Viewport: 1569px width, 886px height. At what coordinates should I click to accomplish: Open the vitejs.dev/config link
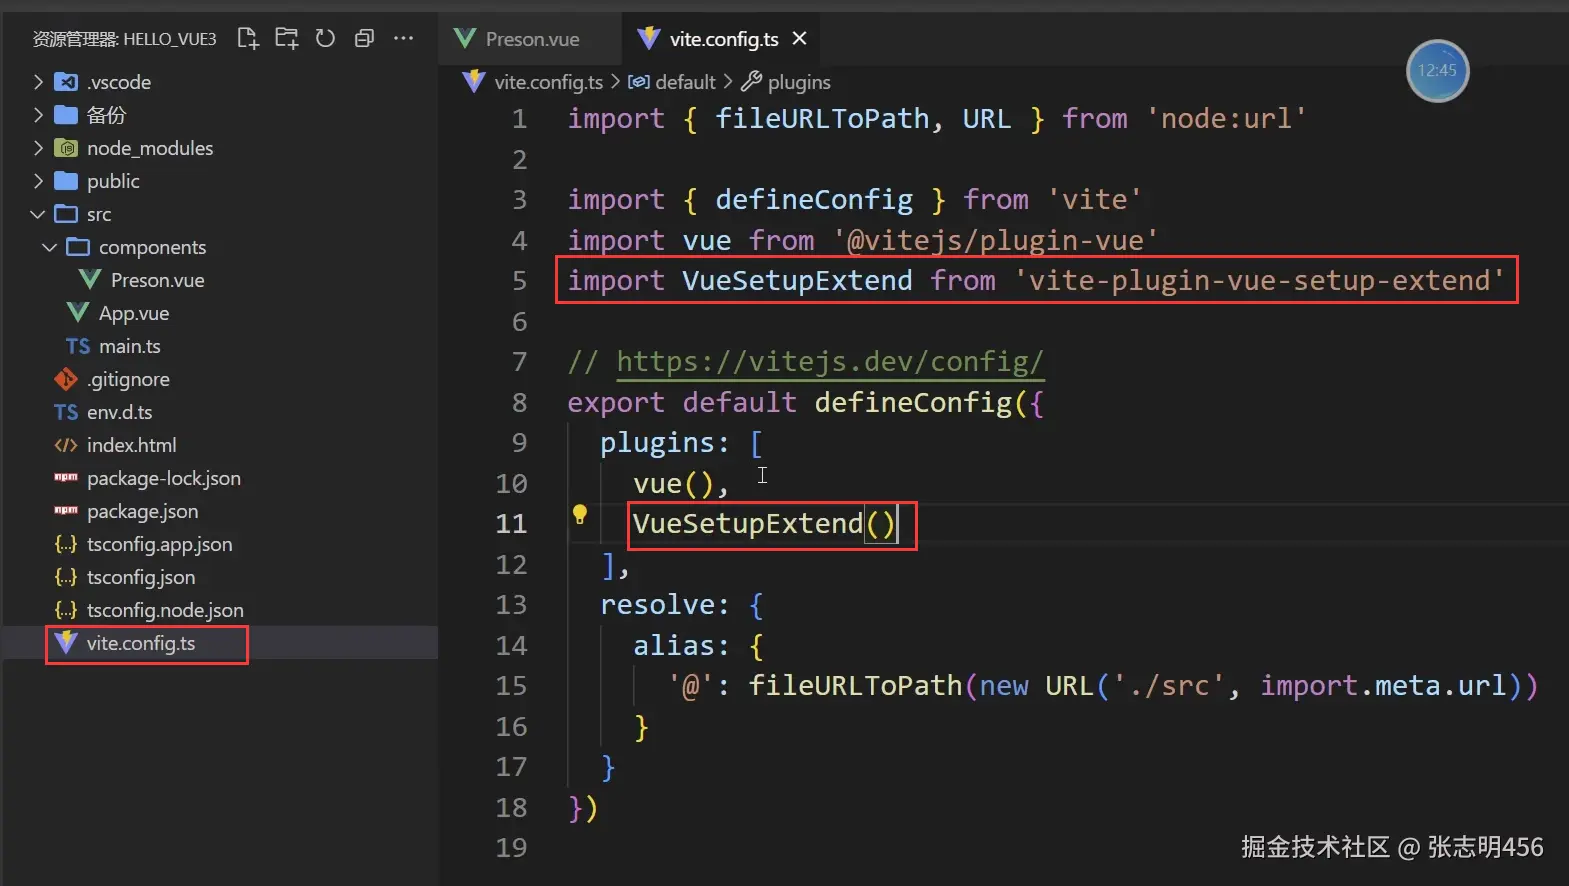pyautogui.click(x=830, y=361)
